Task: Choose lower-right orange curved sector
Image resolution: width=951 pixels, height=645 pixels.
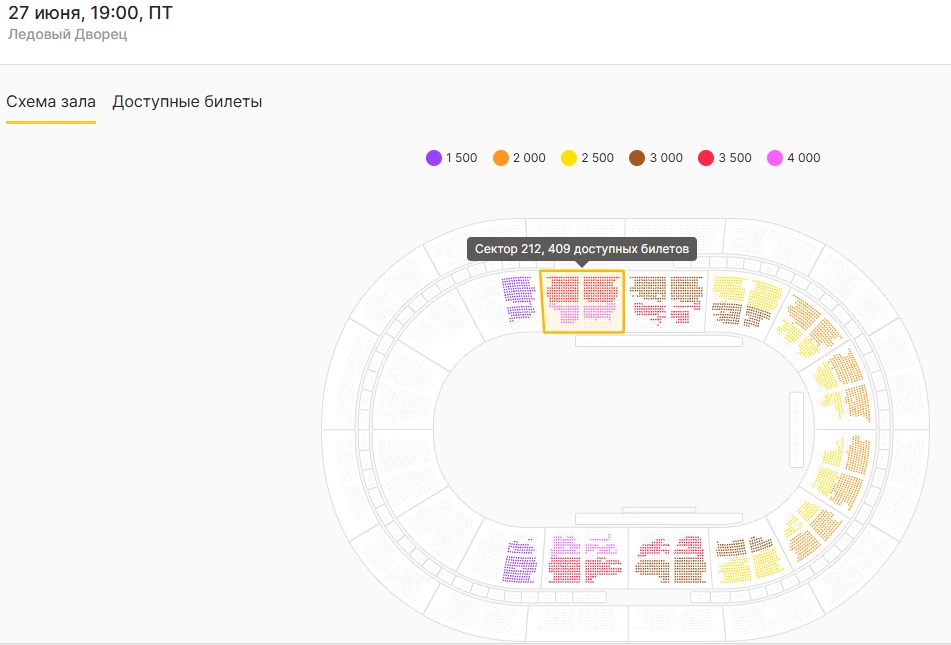Action: pyautogui.click(x=813, y=532)
